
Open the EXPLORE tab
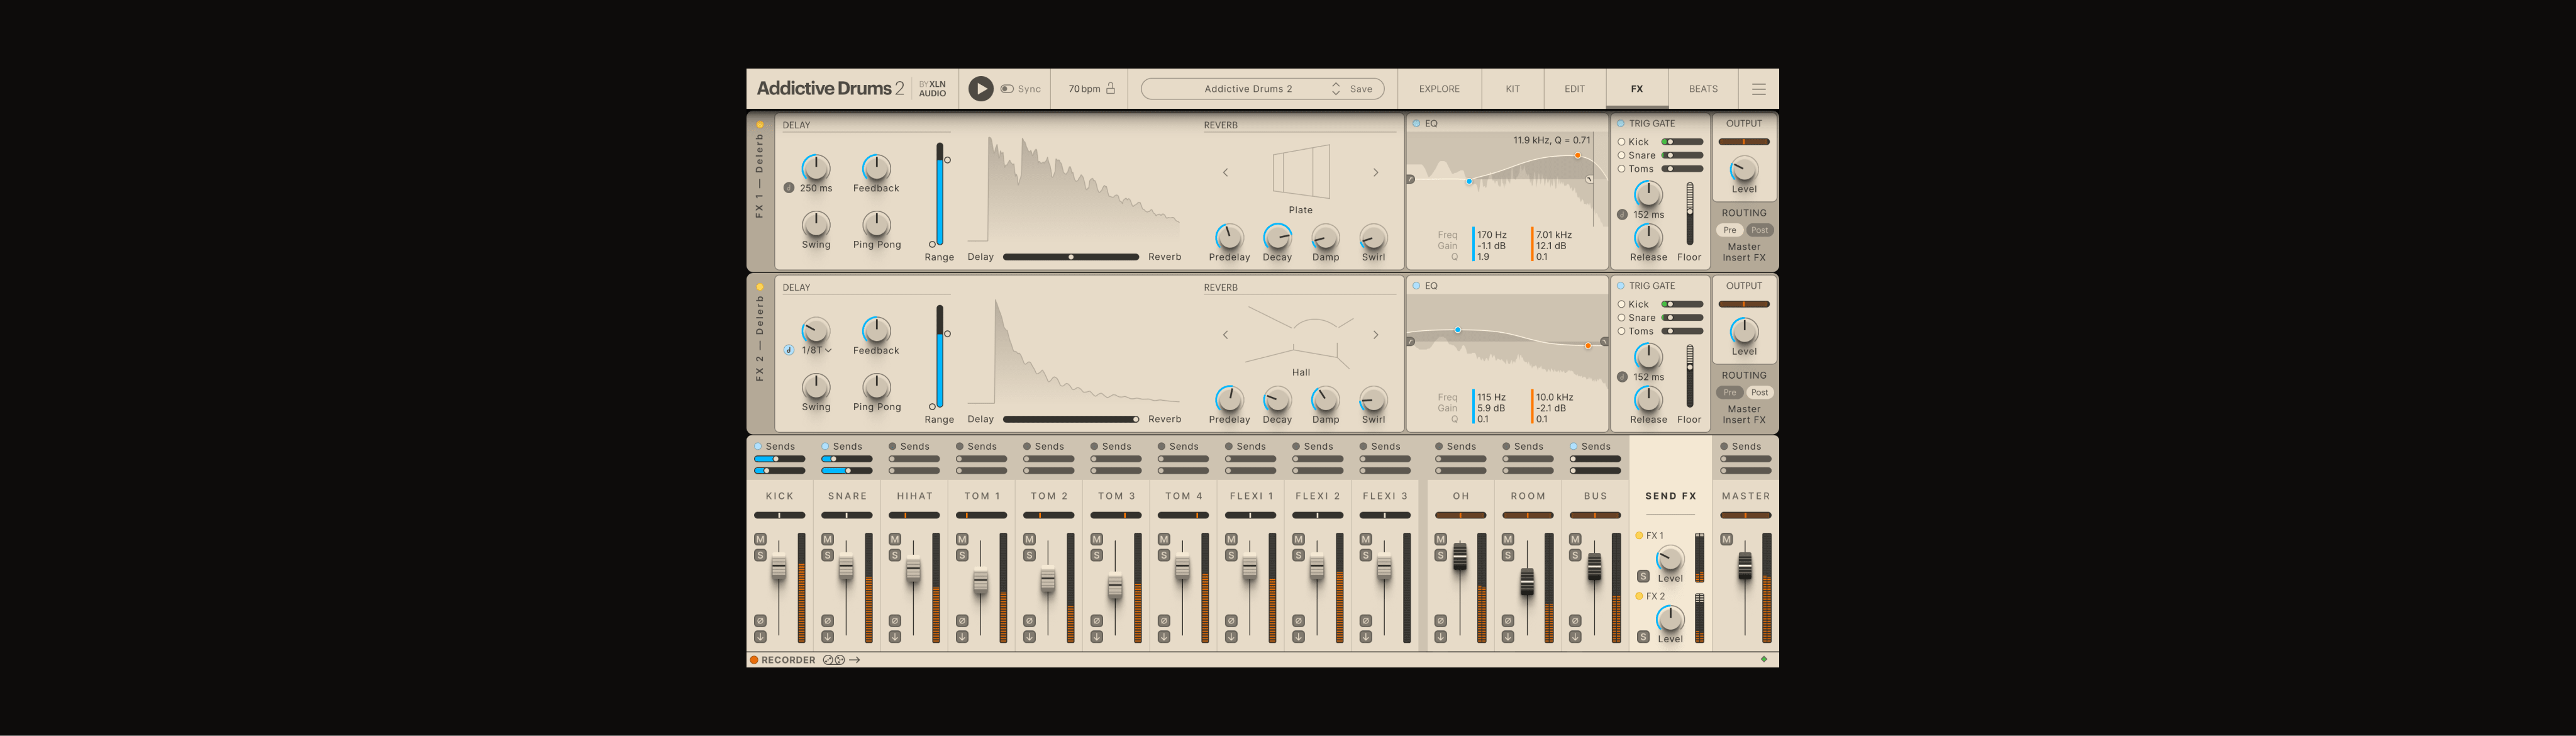pyautogui.click(x=1438, y=88)
